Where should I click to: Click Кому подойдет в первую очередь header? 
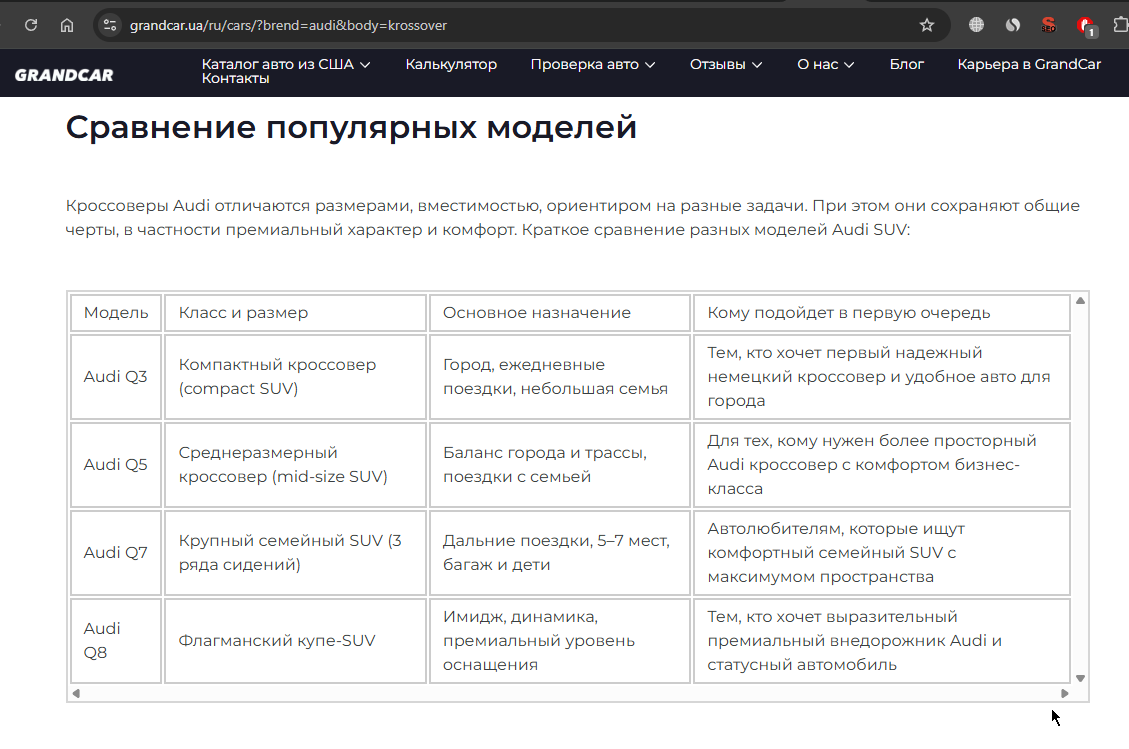pyautogui.click(x=881, y=313)
